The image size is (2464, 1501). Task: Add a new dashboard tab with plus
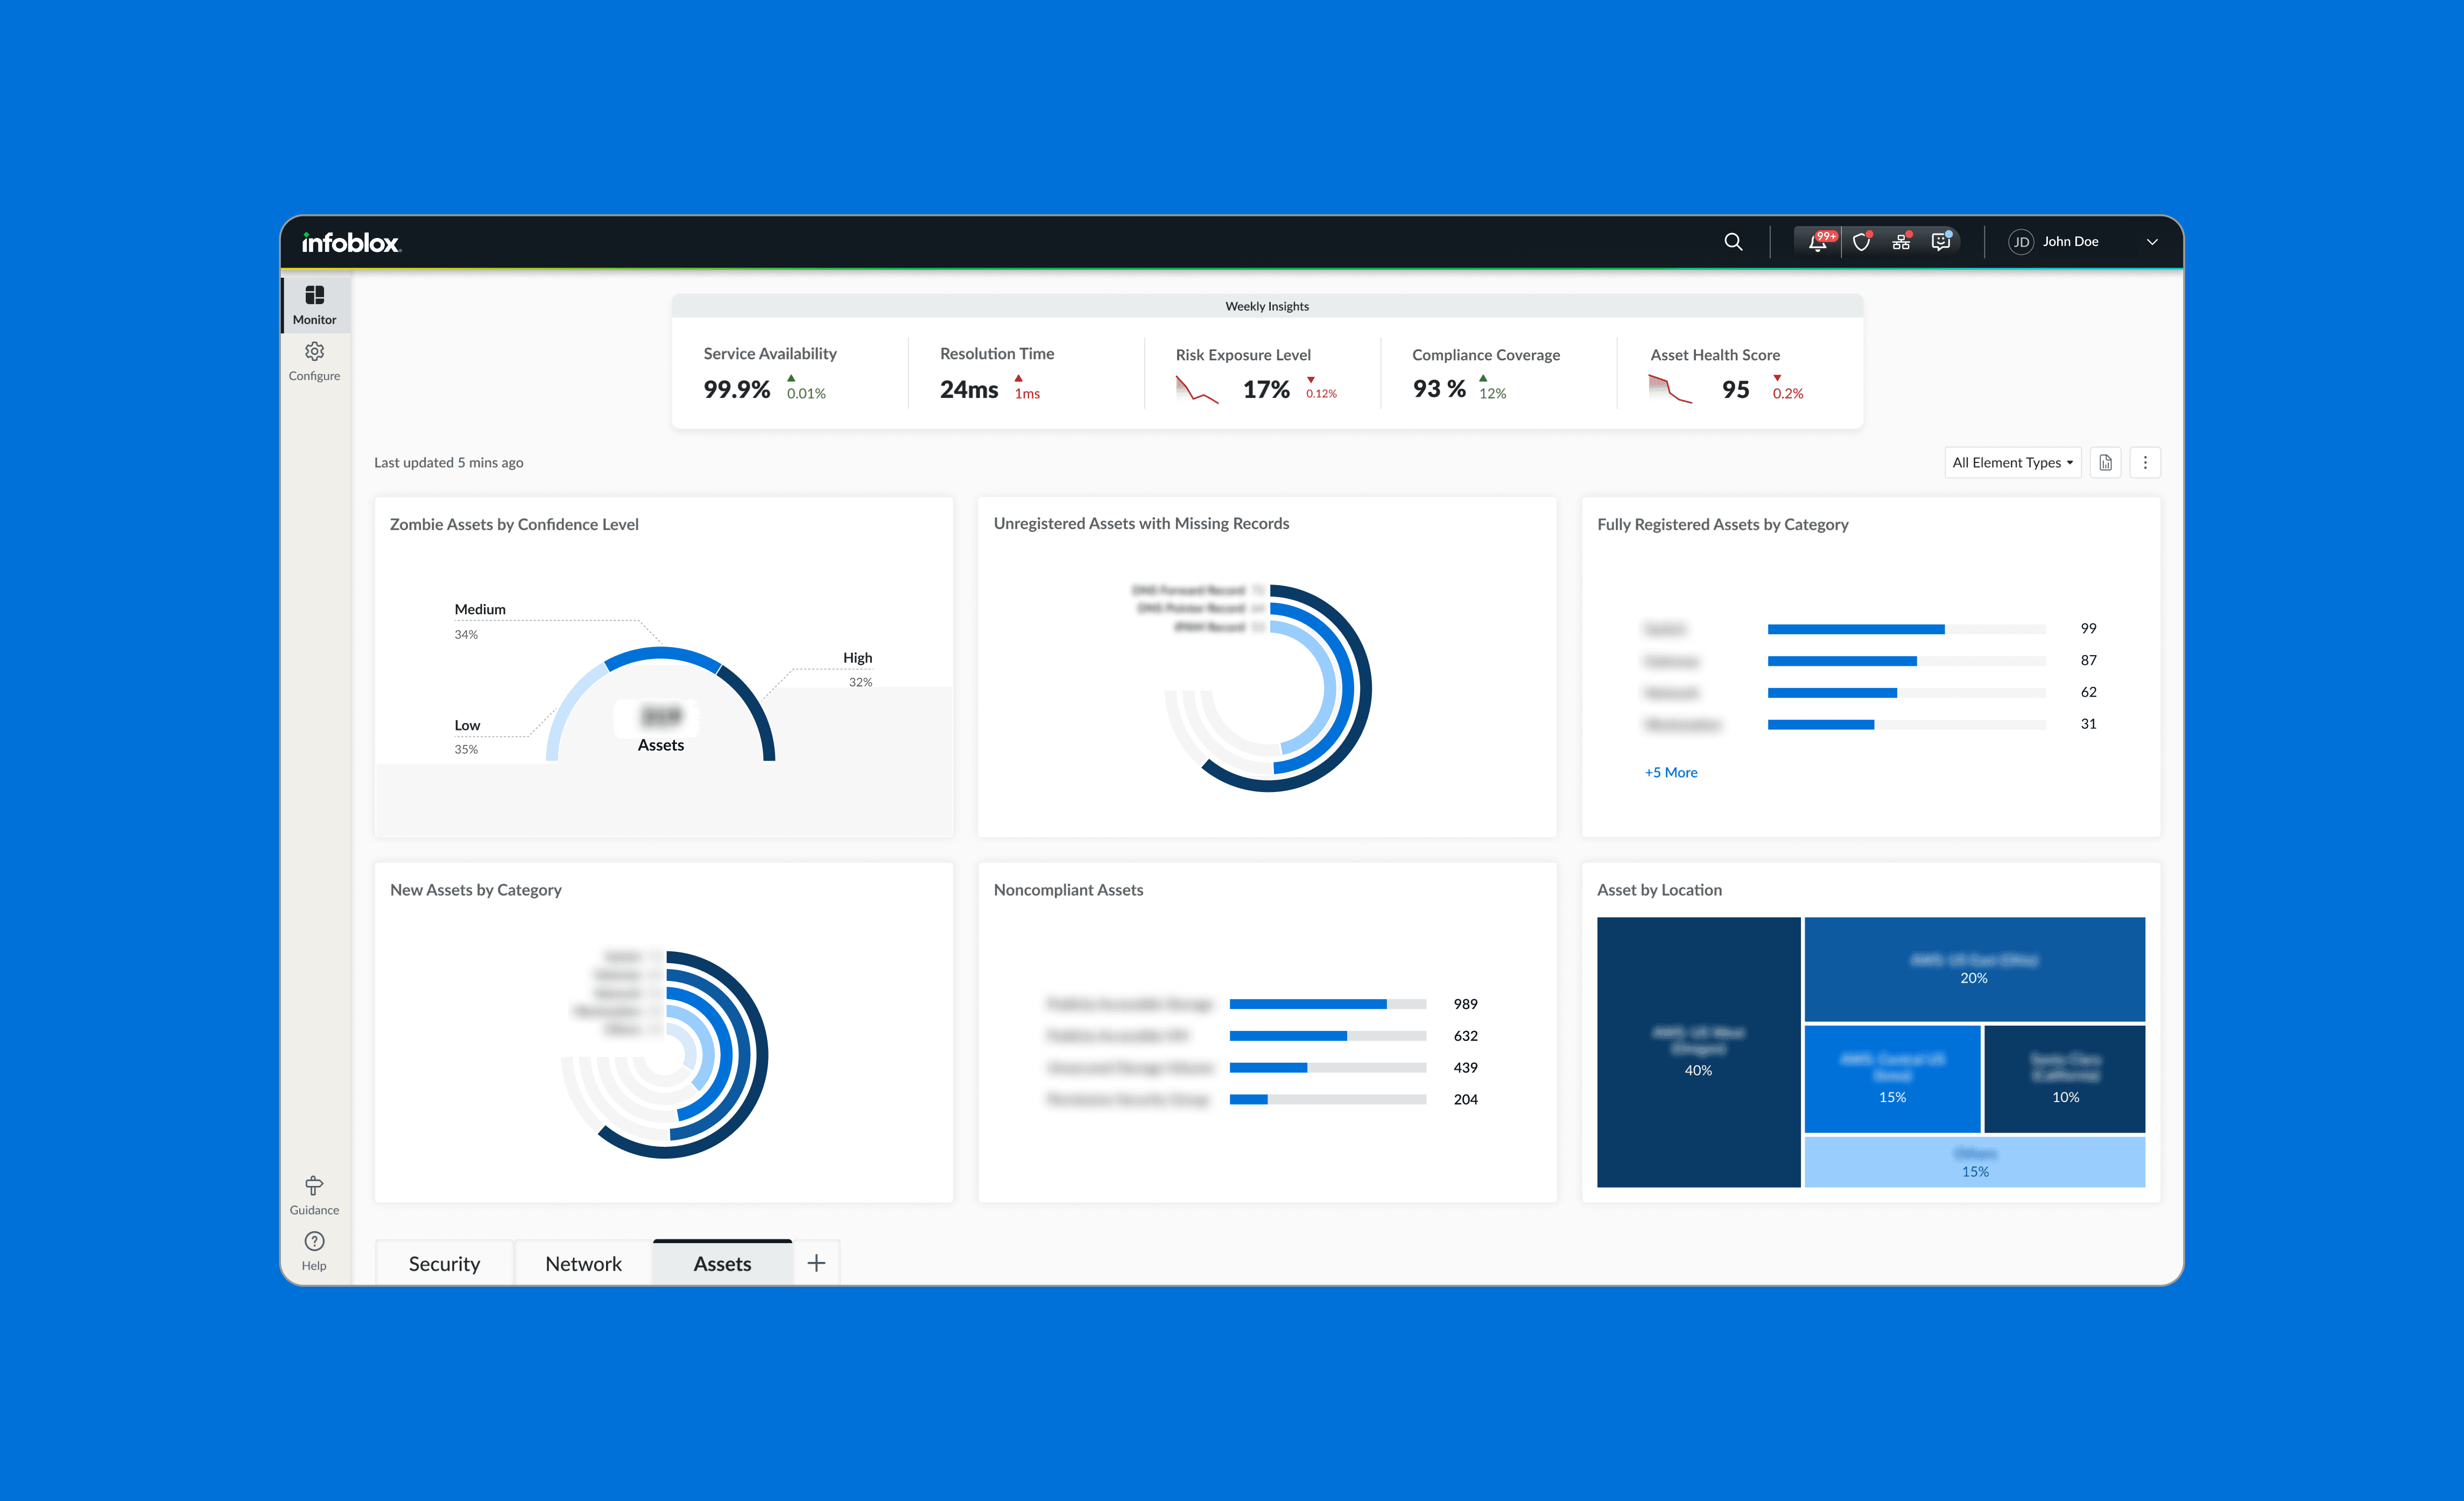[x=816, y=1263]
